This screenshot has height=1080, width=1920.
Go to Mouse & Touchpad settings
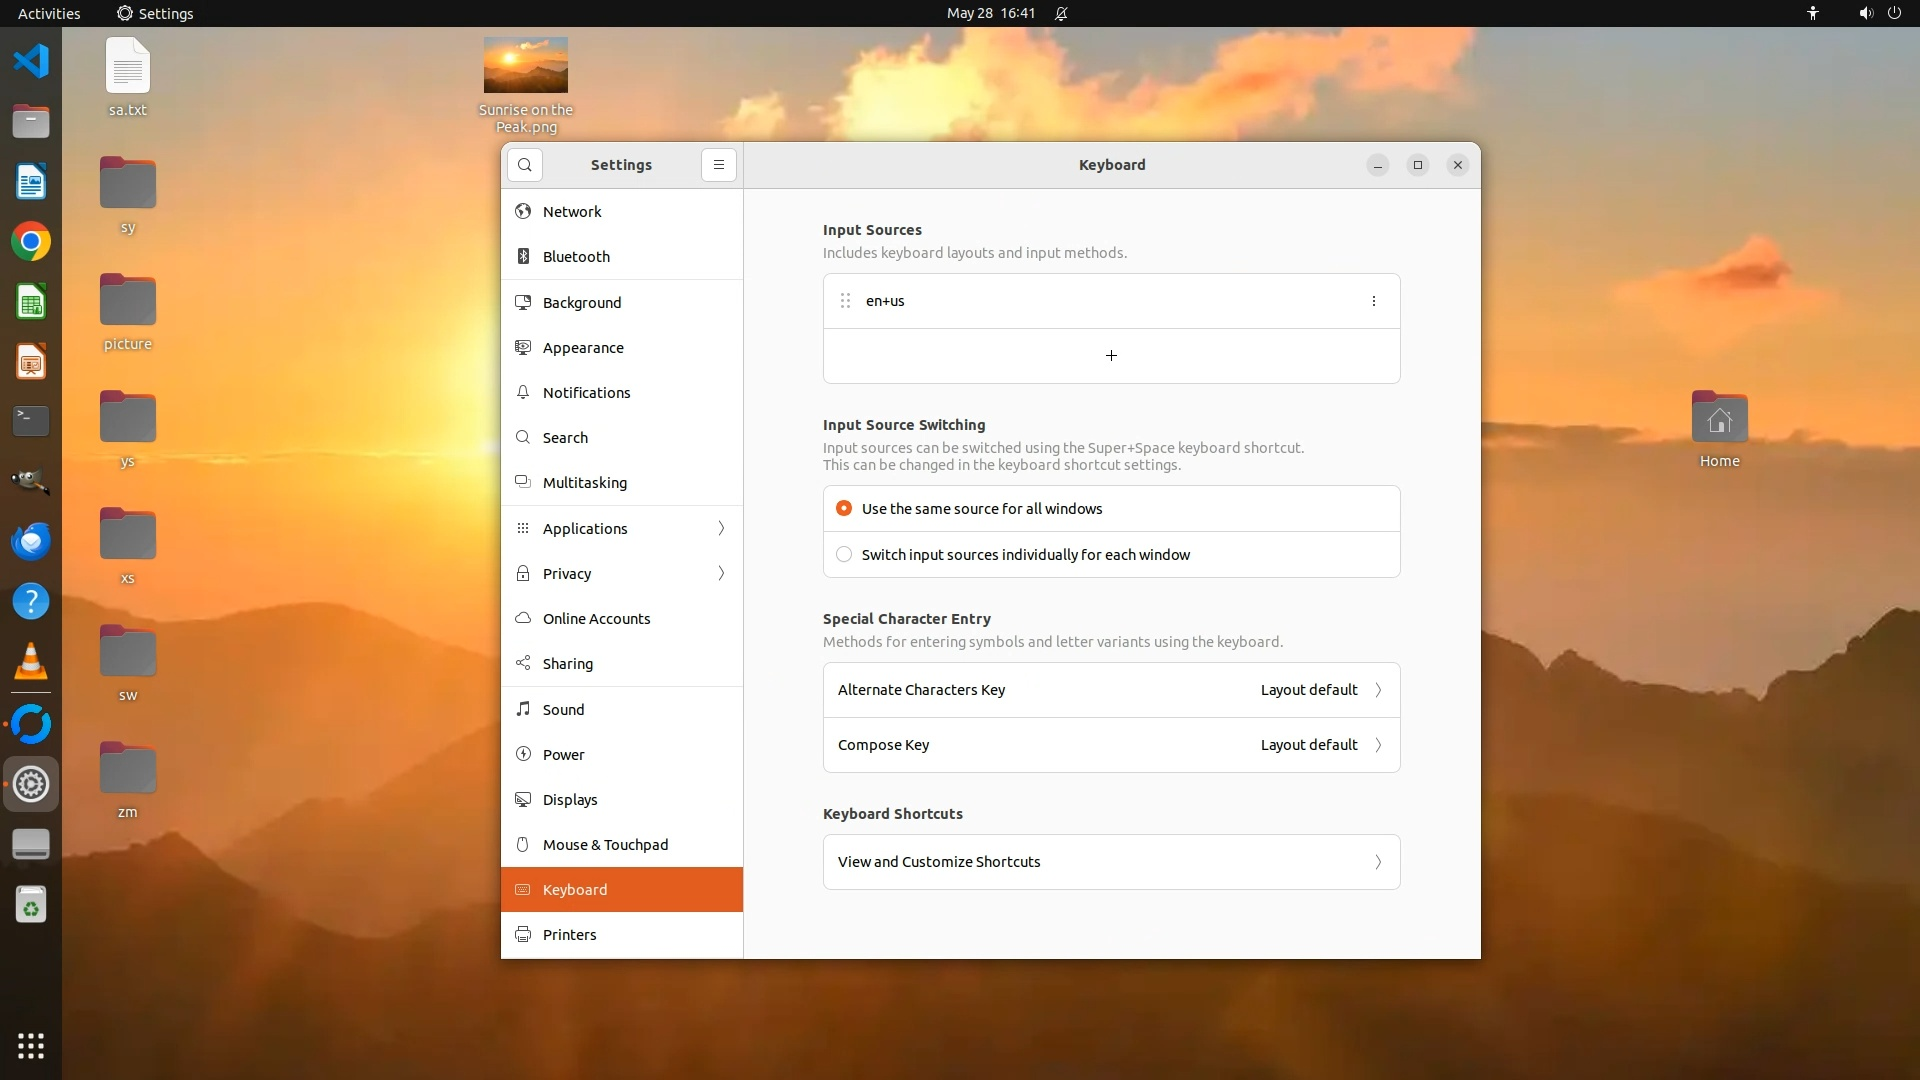(x=605, y=845)
